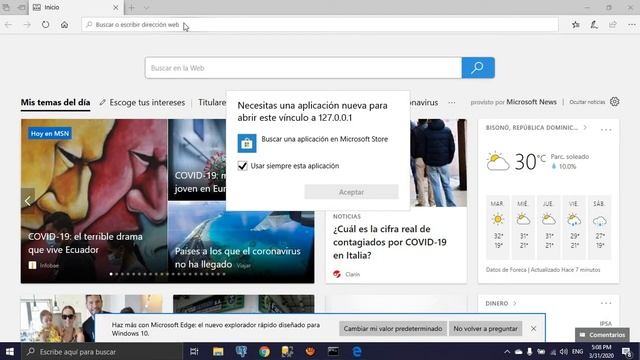Select the MAR weather forecast day
Screen dimensions: 640x360
498,227
